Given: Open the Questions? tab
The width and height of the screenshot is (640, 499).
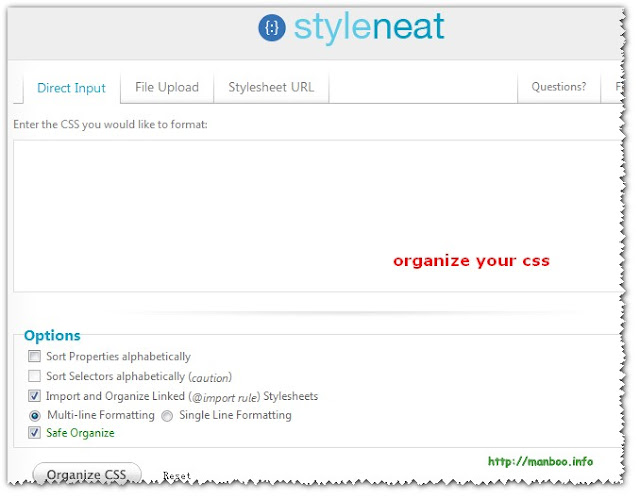Looking at the screenshot, I should [x=558, y=87].
